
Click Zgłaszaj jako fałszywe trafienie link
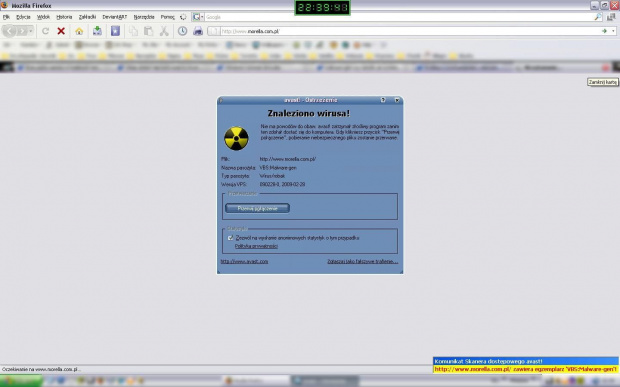click(363, 261)
